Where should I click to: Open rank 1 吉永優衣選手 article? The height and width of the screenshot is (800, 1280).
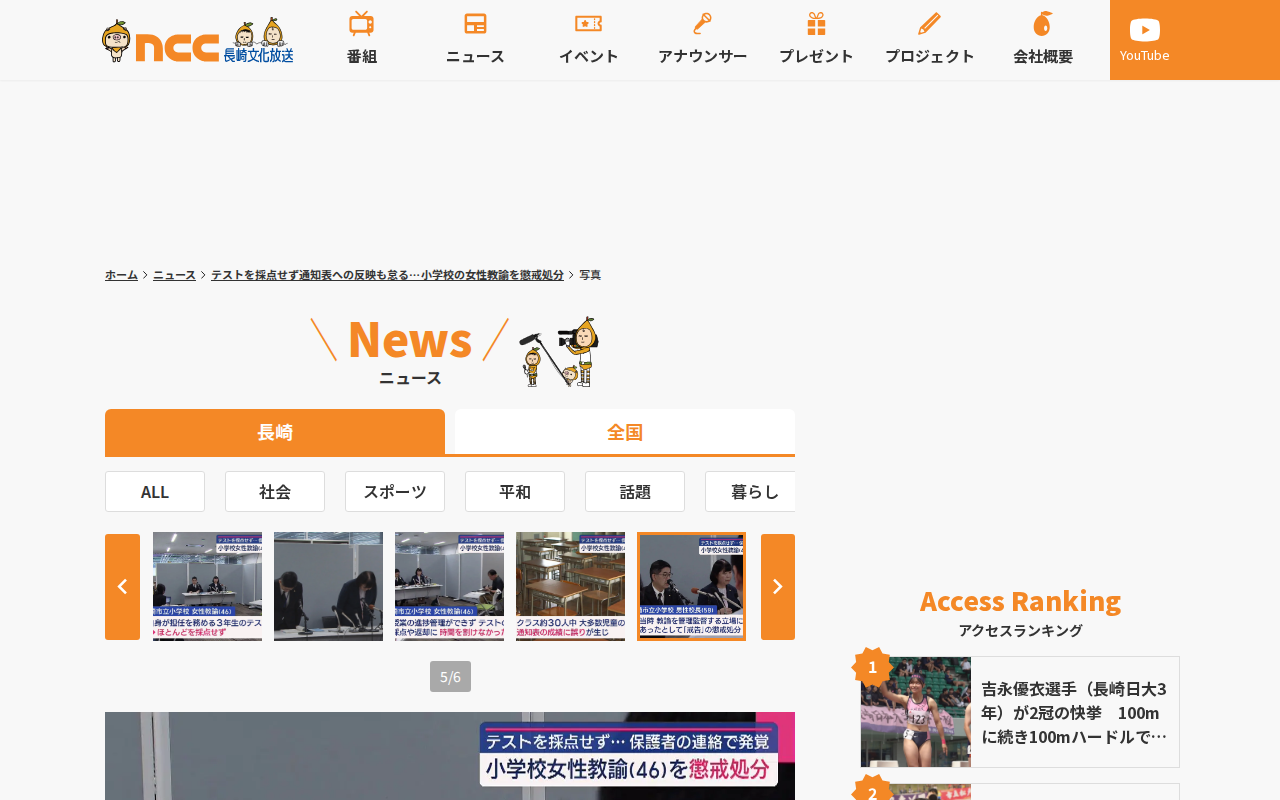1020,712
